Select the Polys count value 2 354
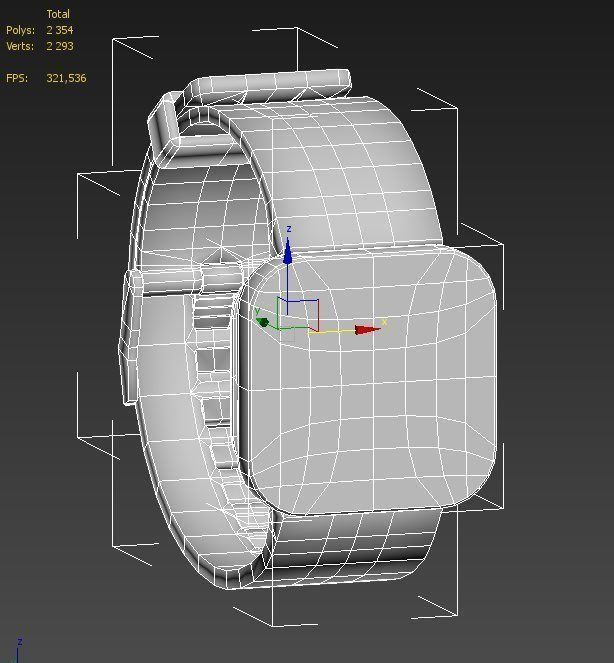Viewport: 614px width, 663px height. [60, 30]
